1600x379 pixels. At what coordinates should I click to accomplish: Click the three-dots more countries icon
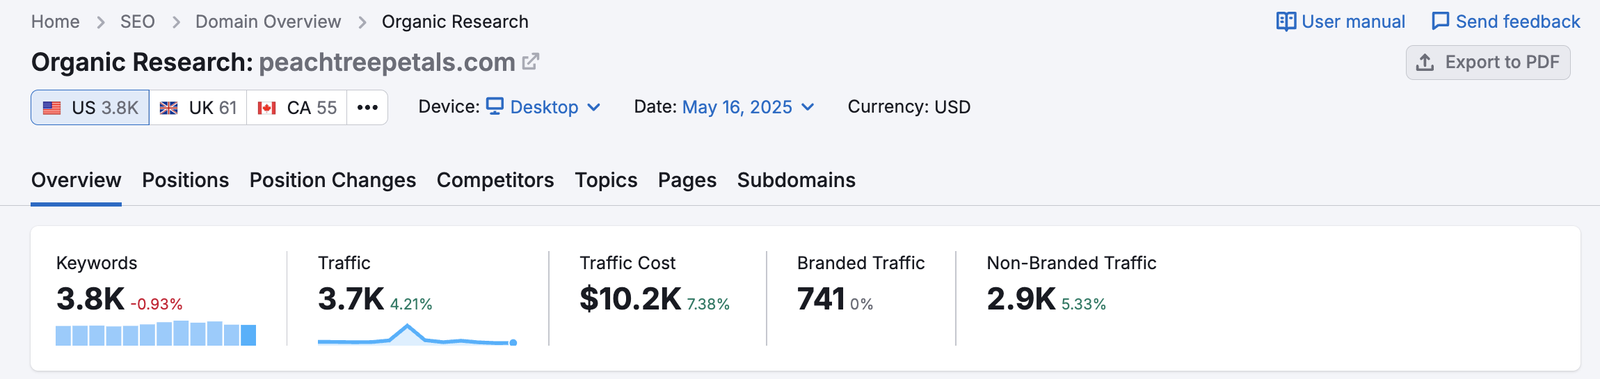coord(367,107)
